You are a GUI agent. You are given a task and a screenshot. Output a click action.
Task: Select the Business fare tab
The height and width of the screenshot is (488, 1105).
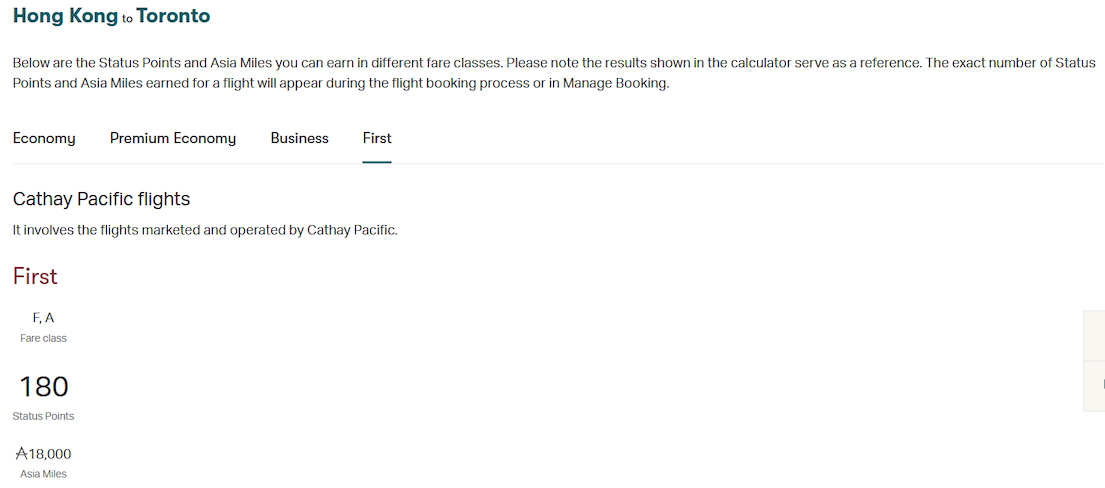coord(299,138)
